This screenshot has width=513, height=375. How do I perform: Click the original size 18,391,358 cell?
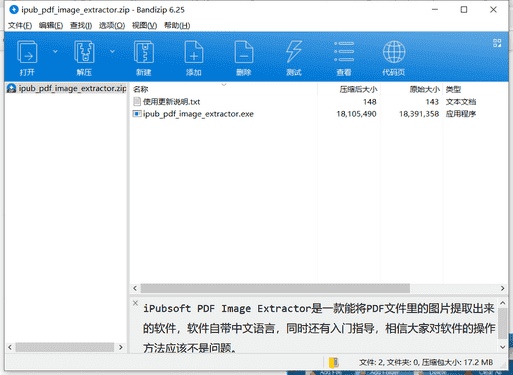click(x=419, y=114)
